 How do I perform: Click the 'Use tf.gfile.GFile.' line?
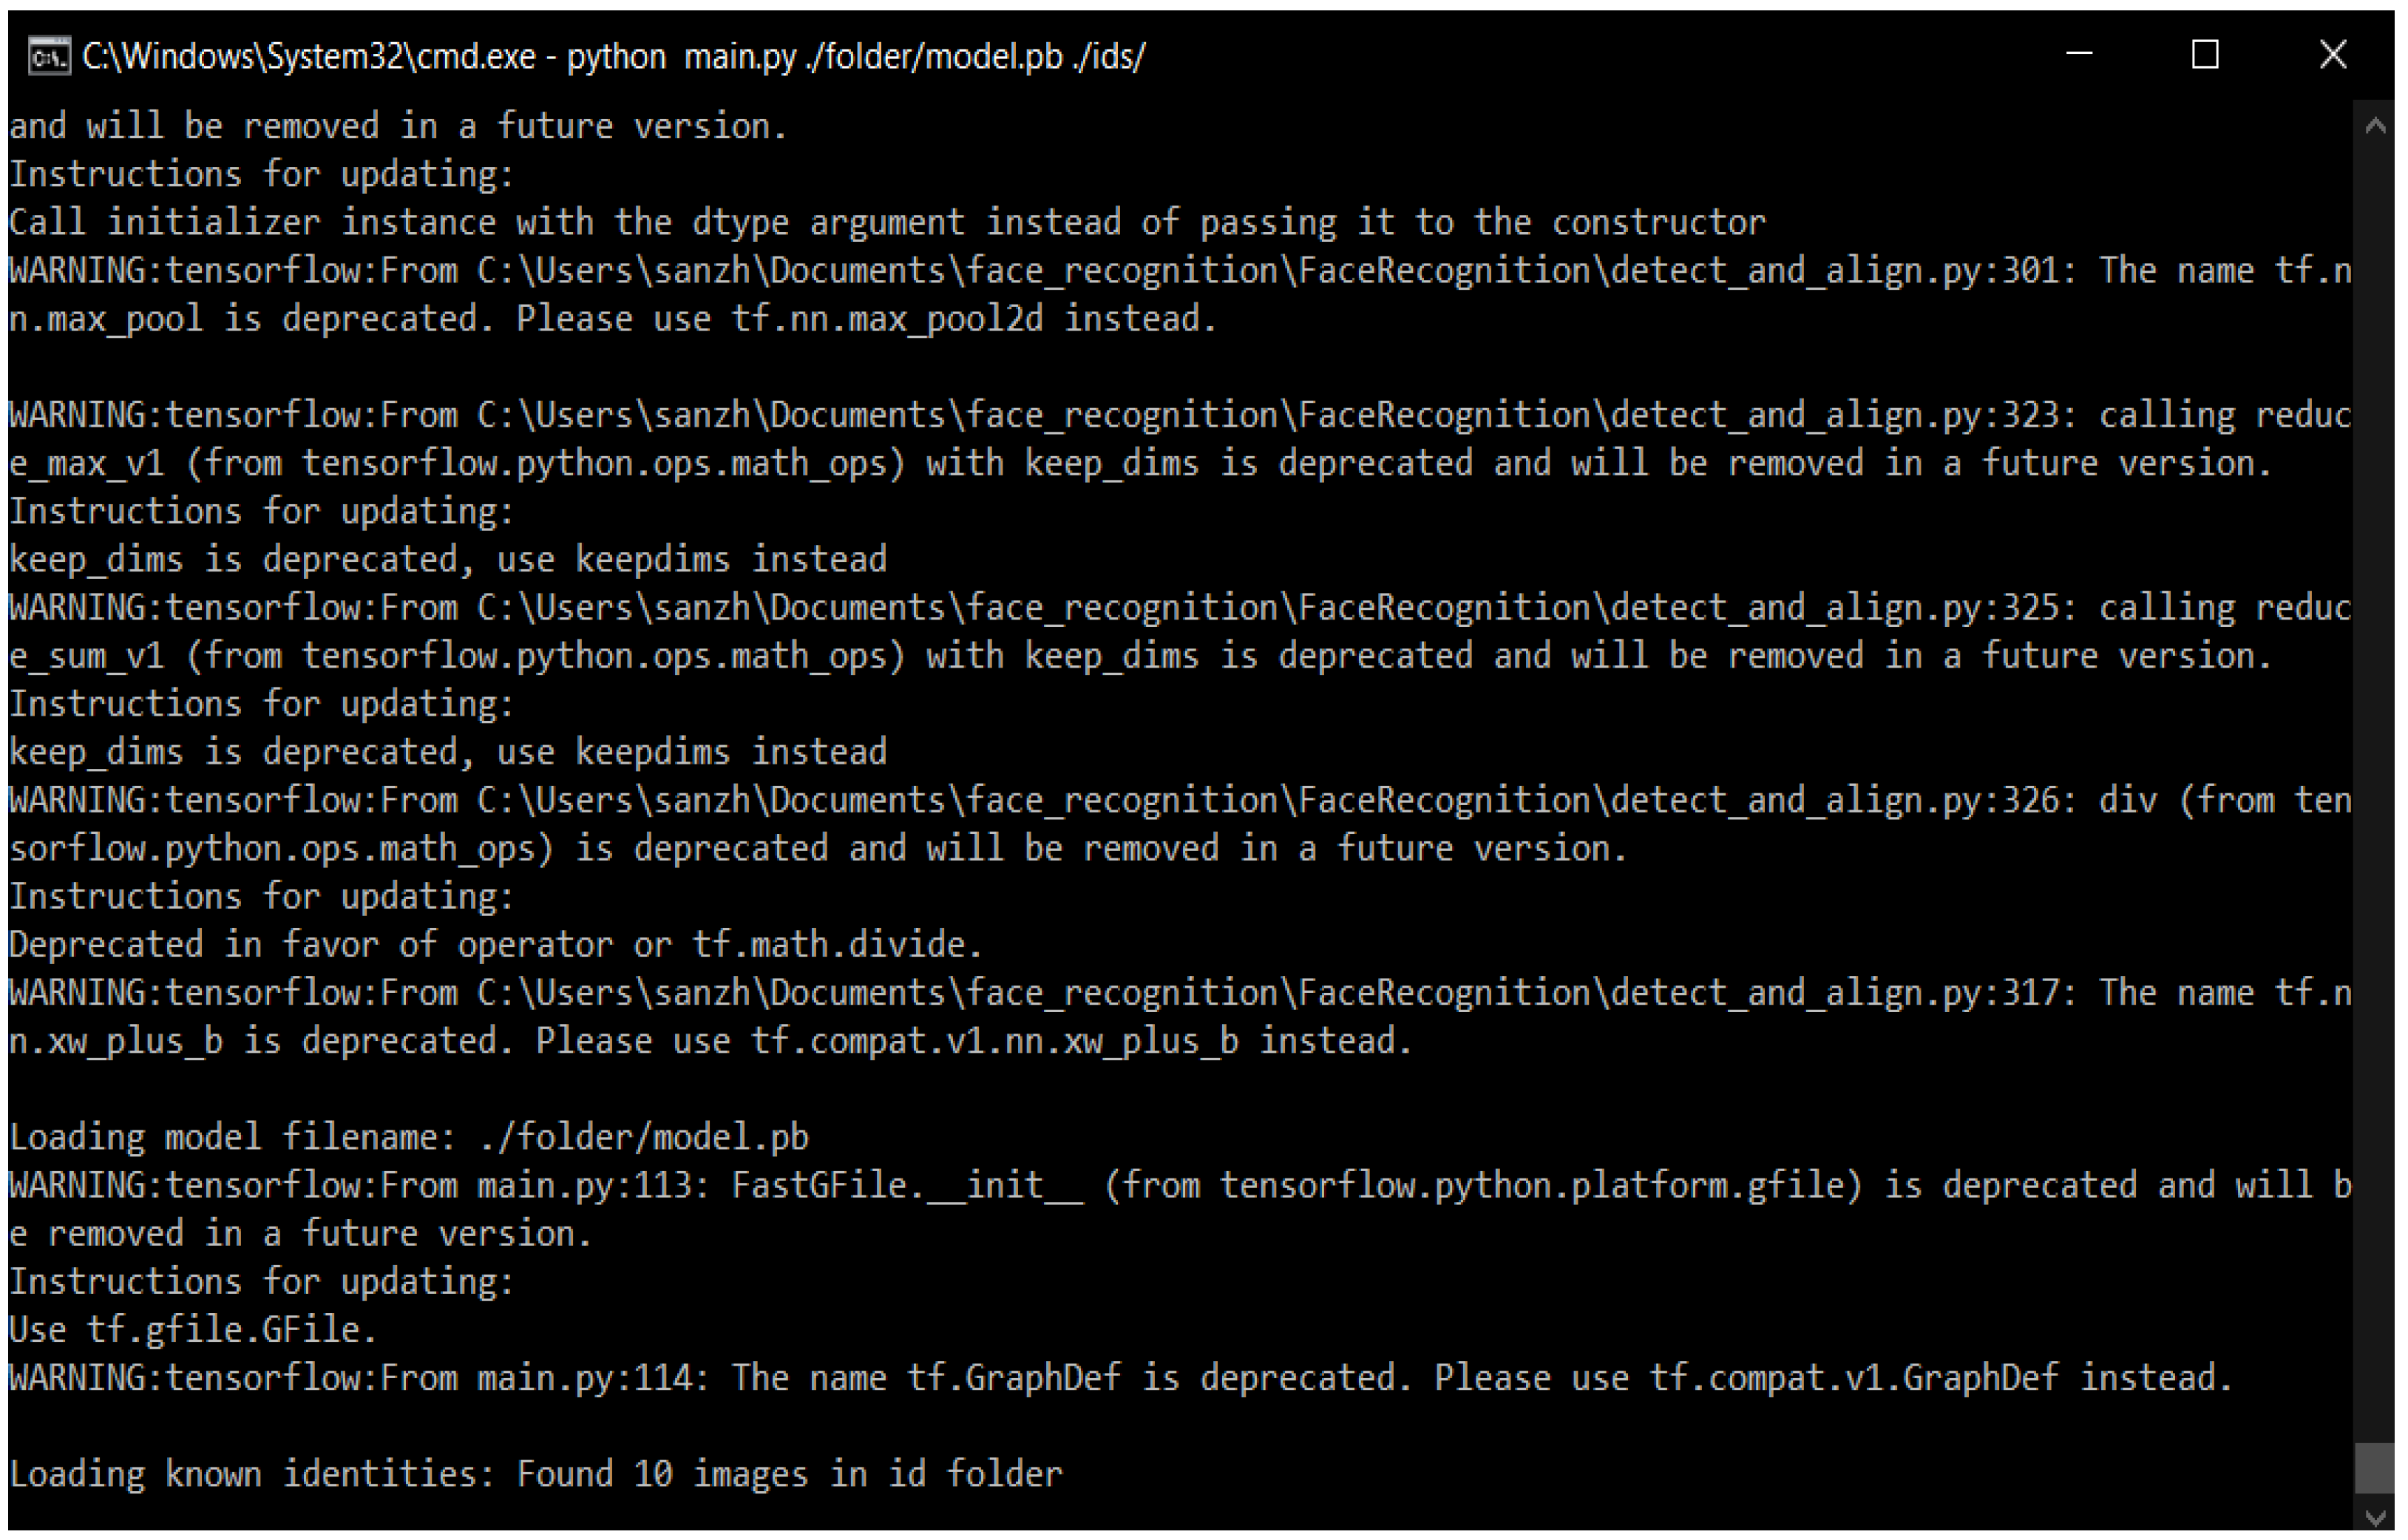point(192,1330)
